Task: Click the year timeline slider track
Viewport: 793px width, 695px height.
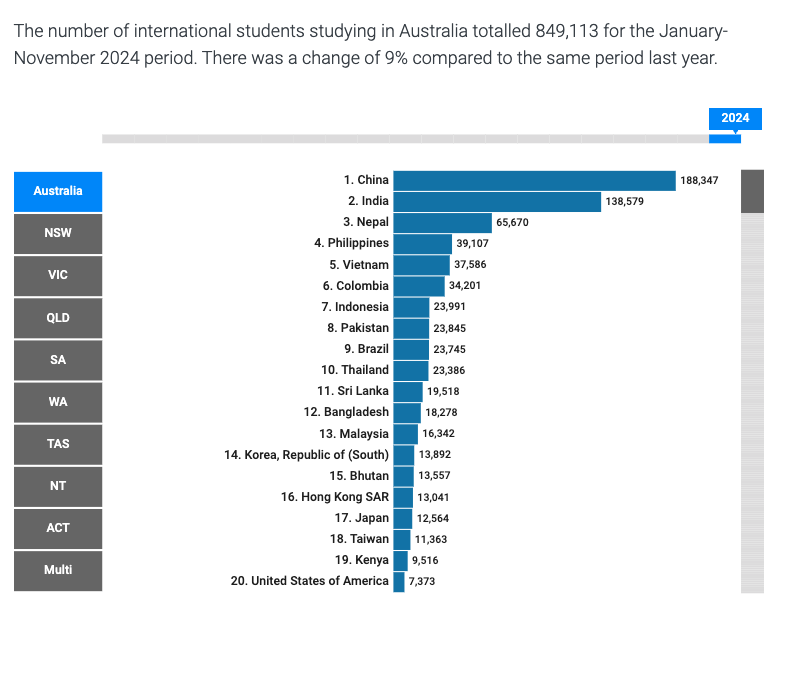Action: [400, 138]
